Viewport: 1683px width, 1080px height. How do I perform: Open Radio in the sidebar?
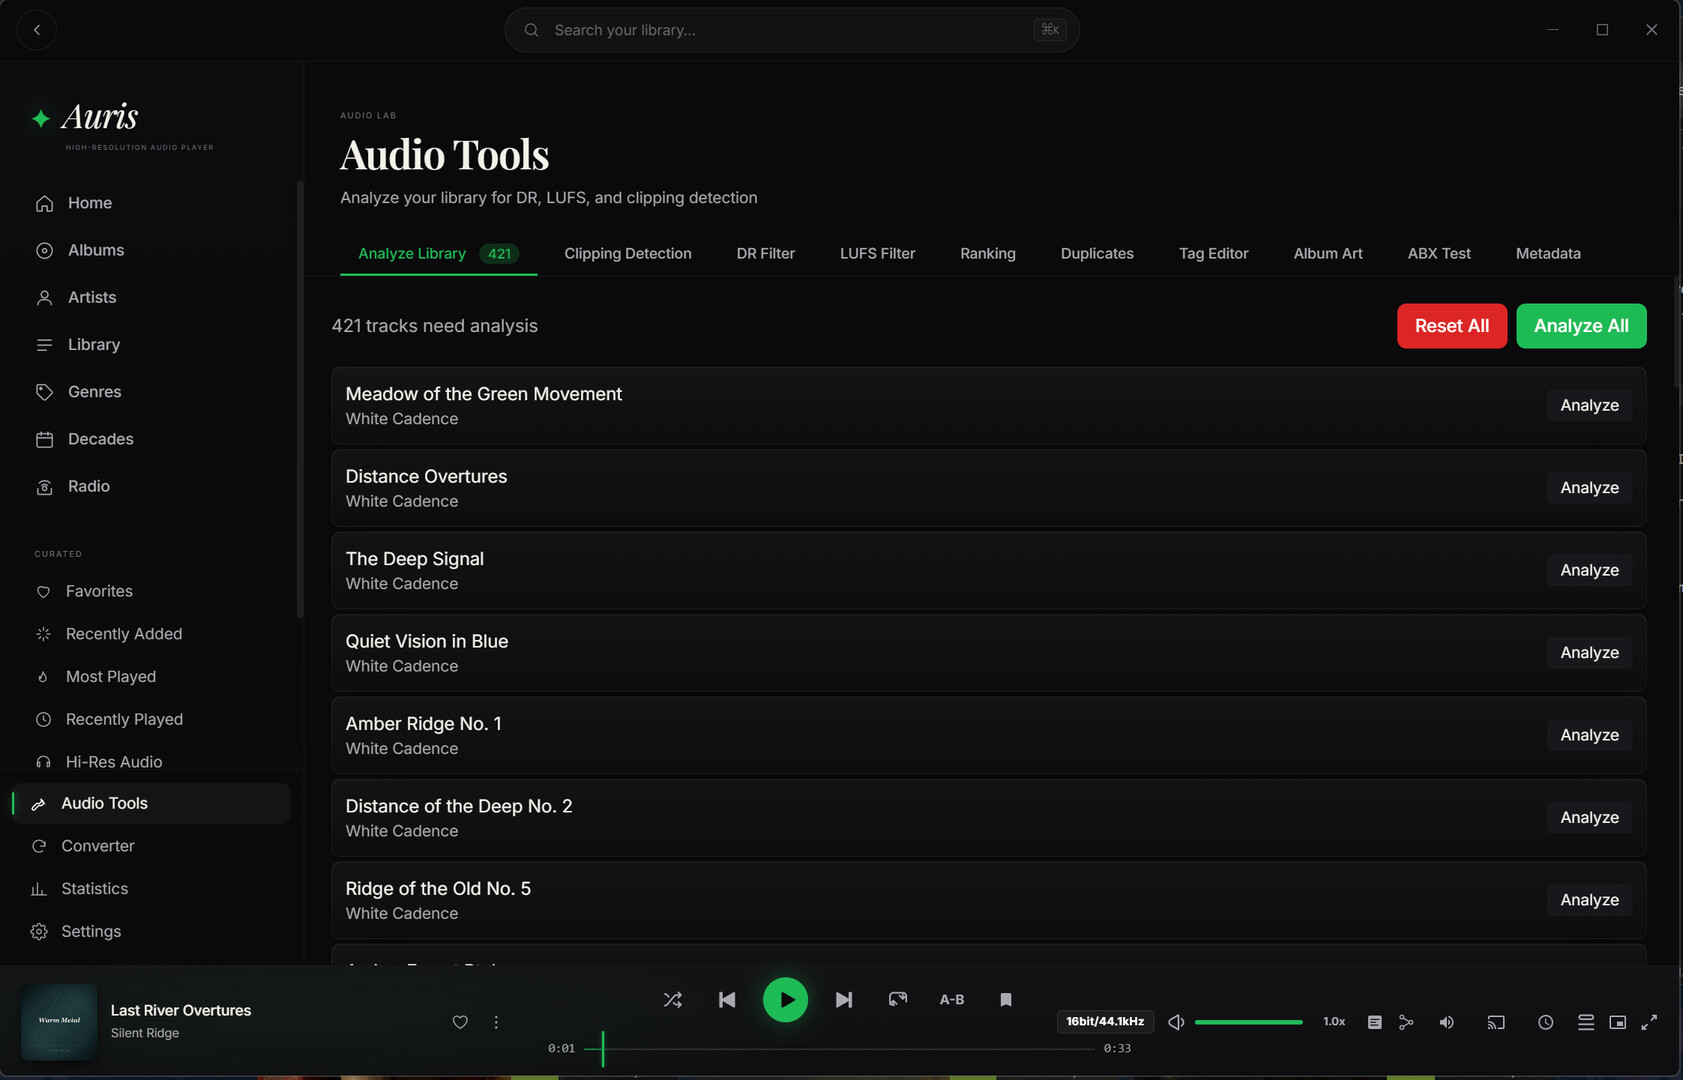(x=89, y=486)
